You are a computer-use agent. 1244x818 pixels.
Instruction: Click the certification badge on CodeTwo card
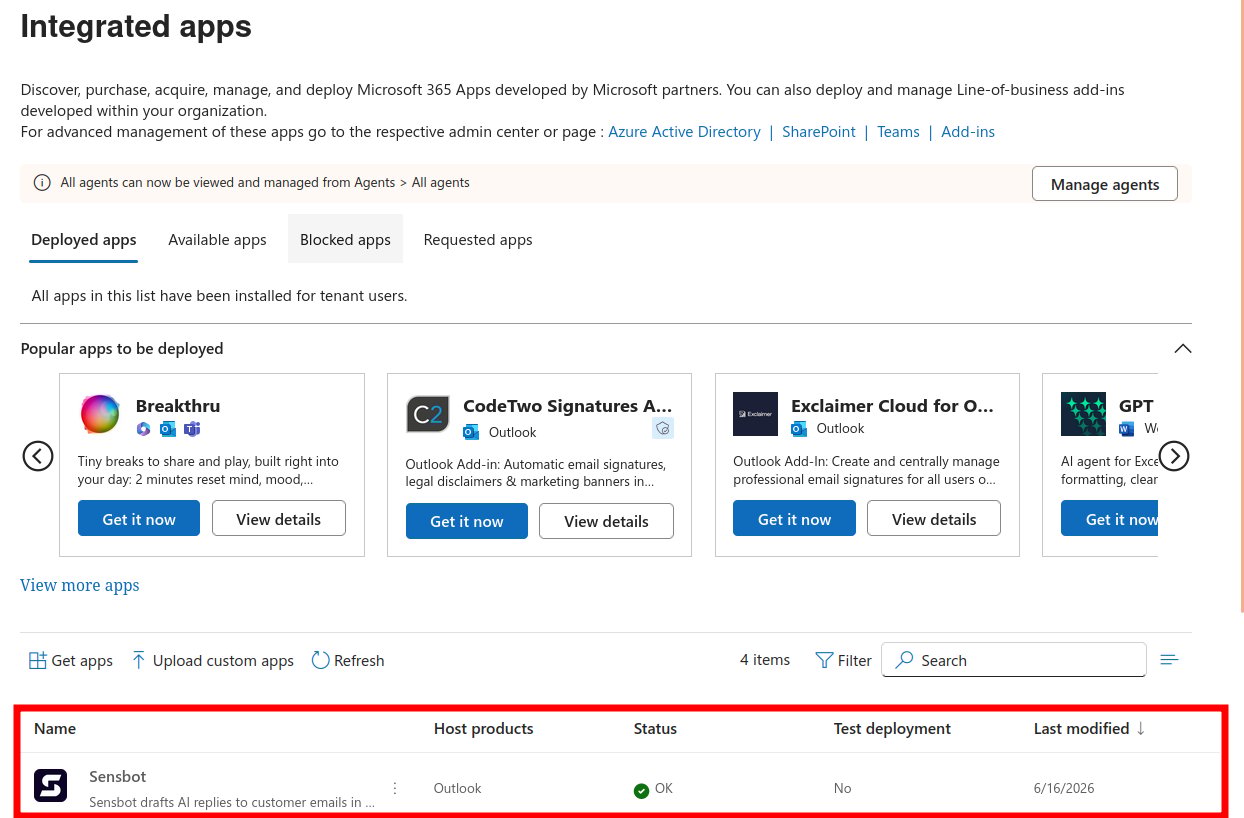(662, 429)
